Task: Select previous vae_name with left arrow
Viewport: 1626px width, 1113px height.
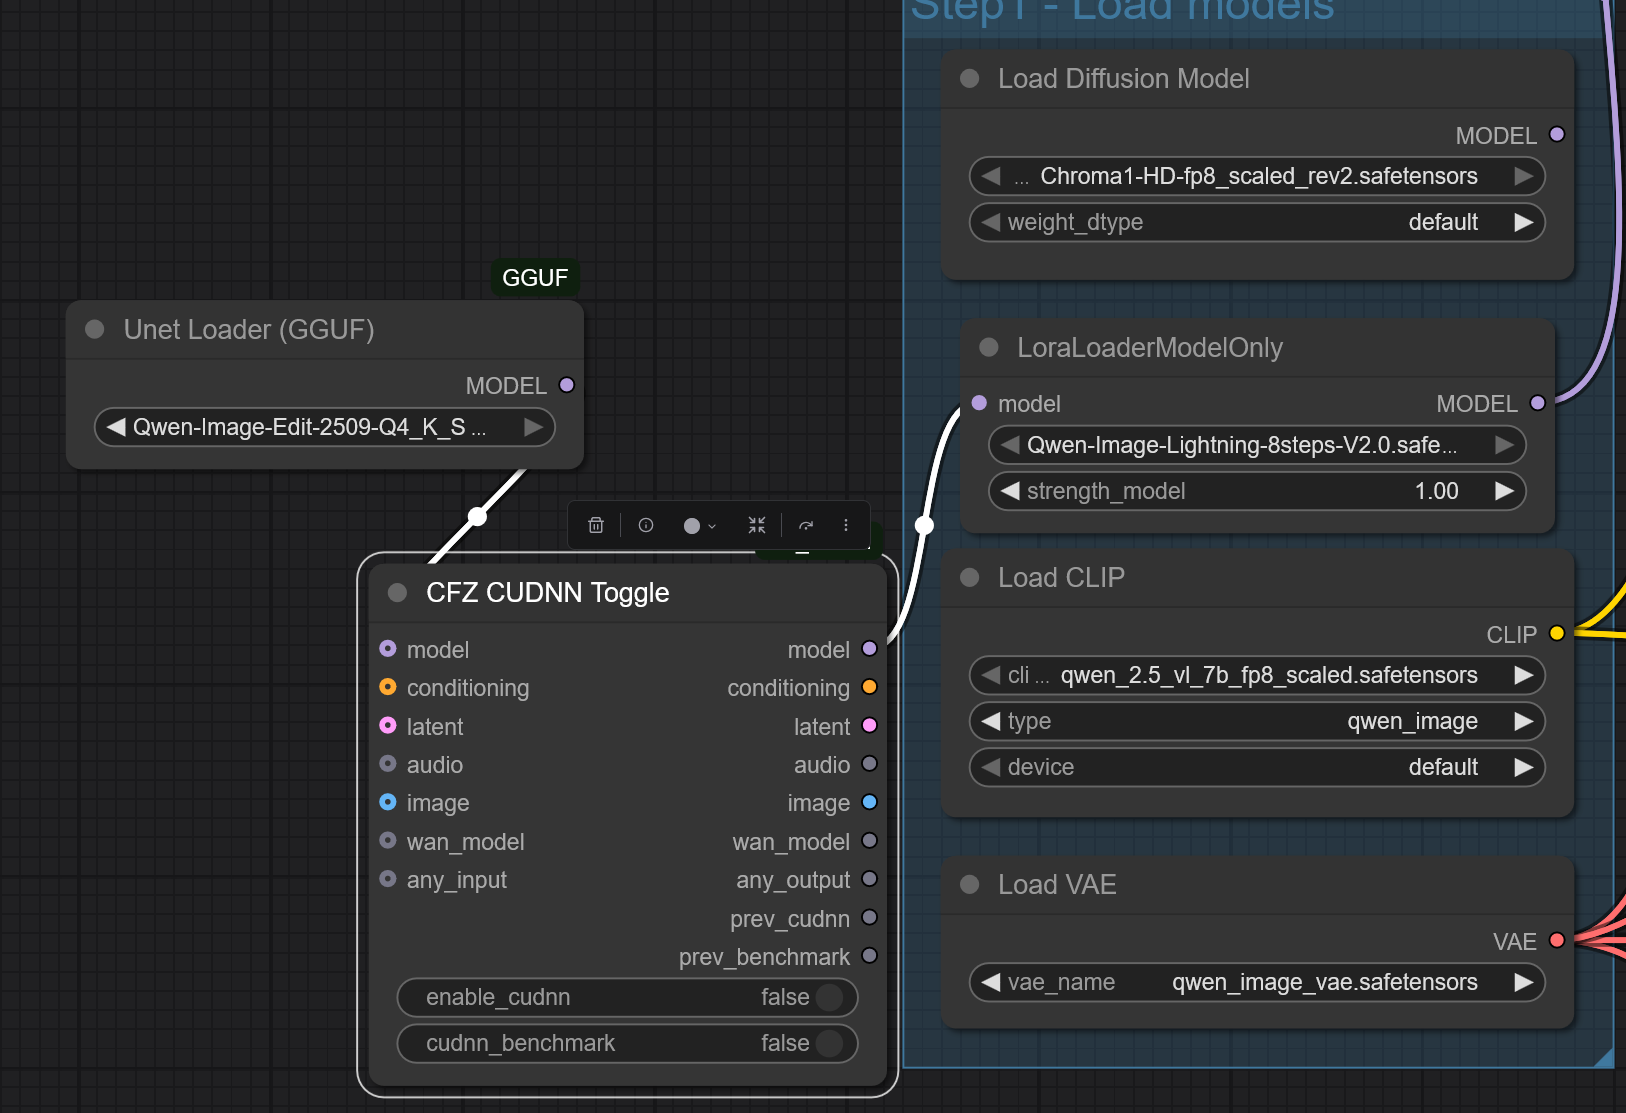Action: pyautogui.click(x=991, y=982)
